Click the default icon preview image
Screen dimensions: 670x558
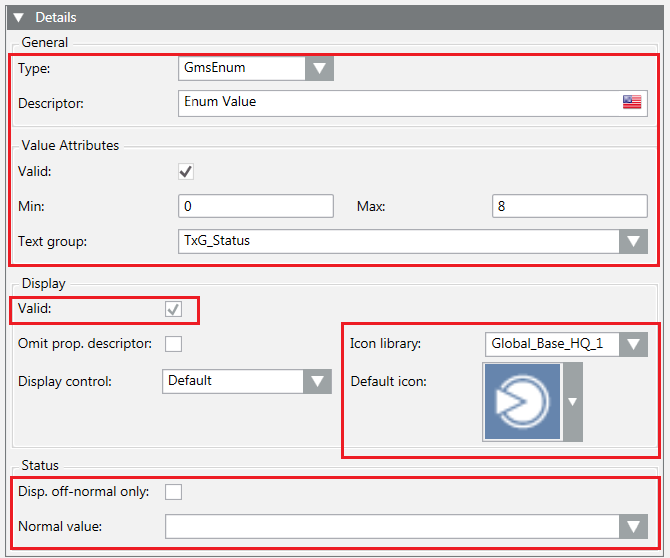click(523, 401)
